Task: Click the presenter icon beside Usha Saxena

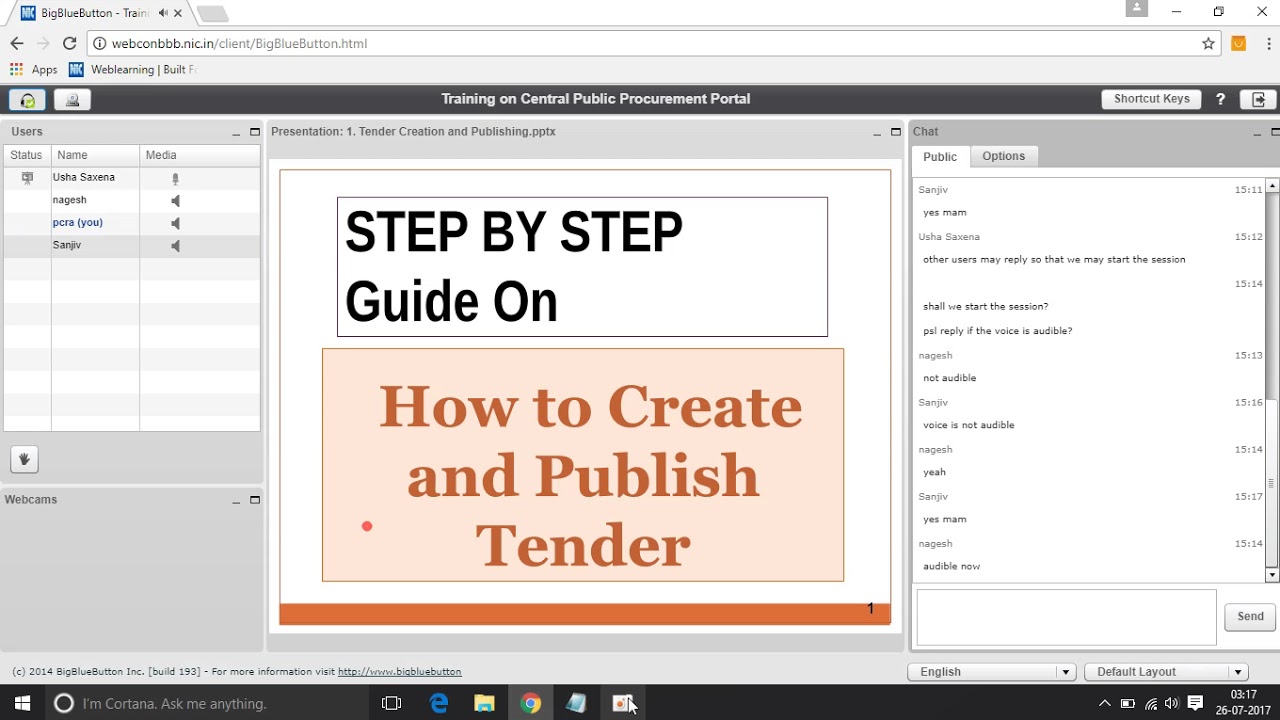Action: pos(27,178)
